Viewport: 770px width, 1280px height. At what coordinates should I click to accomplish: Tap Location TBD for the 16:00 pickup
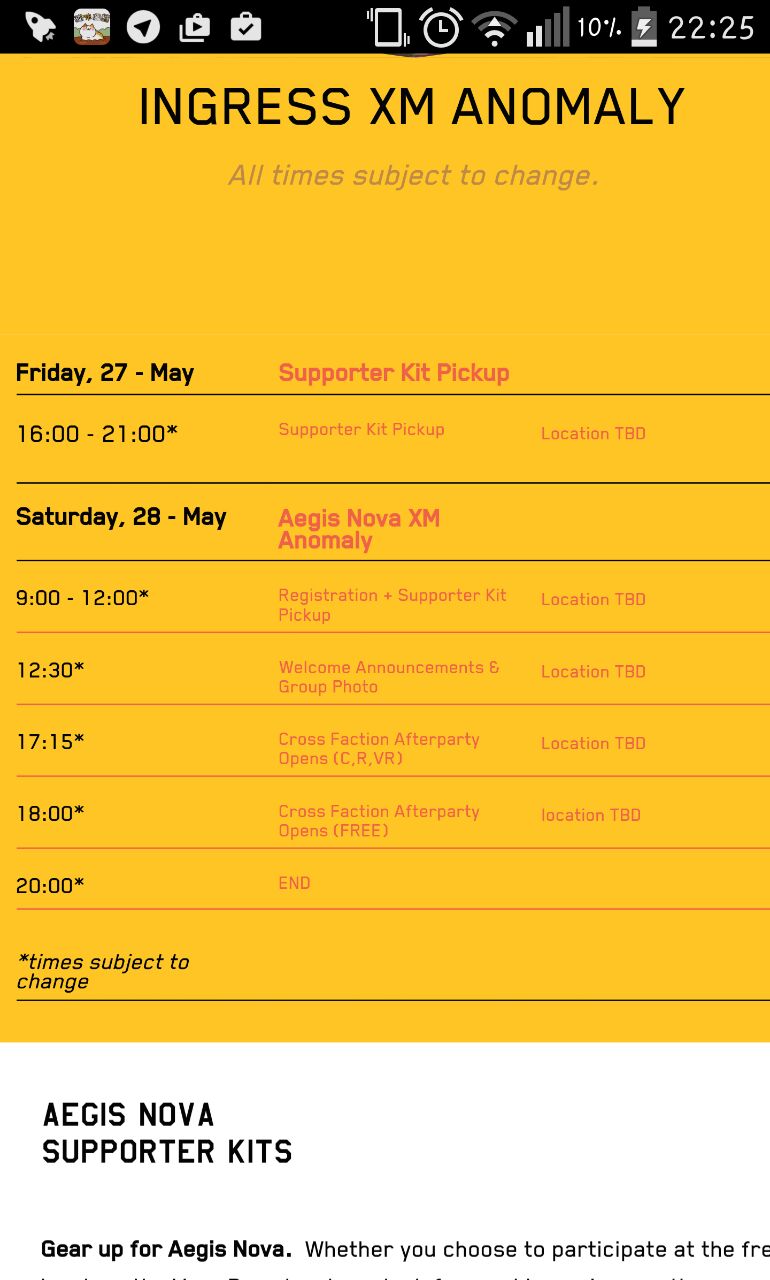click(593, 434)
